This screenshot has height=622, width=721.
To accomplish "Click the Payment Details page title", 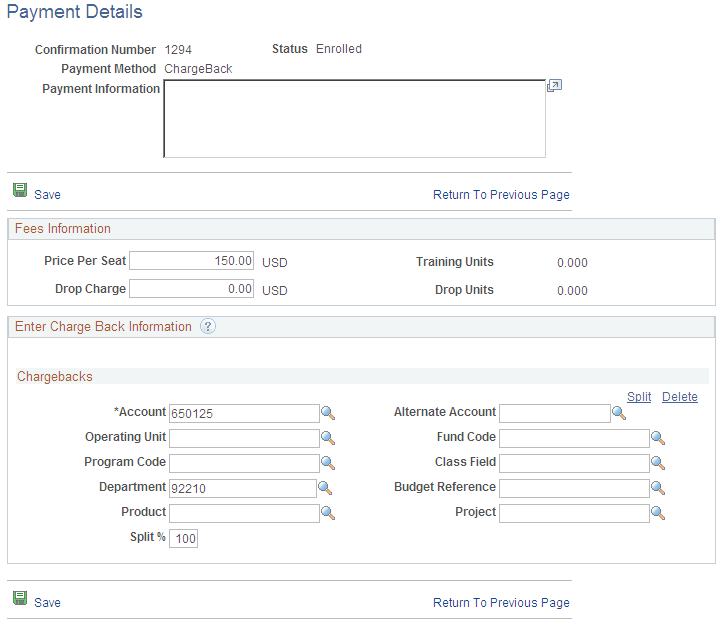I will pyautogui.click(x=75, y=12).
